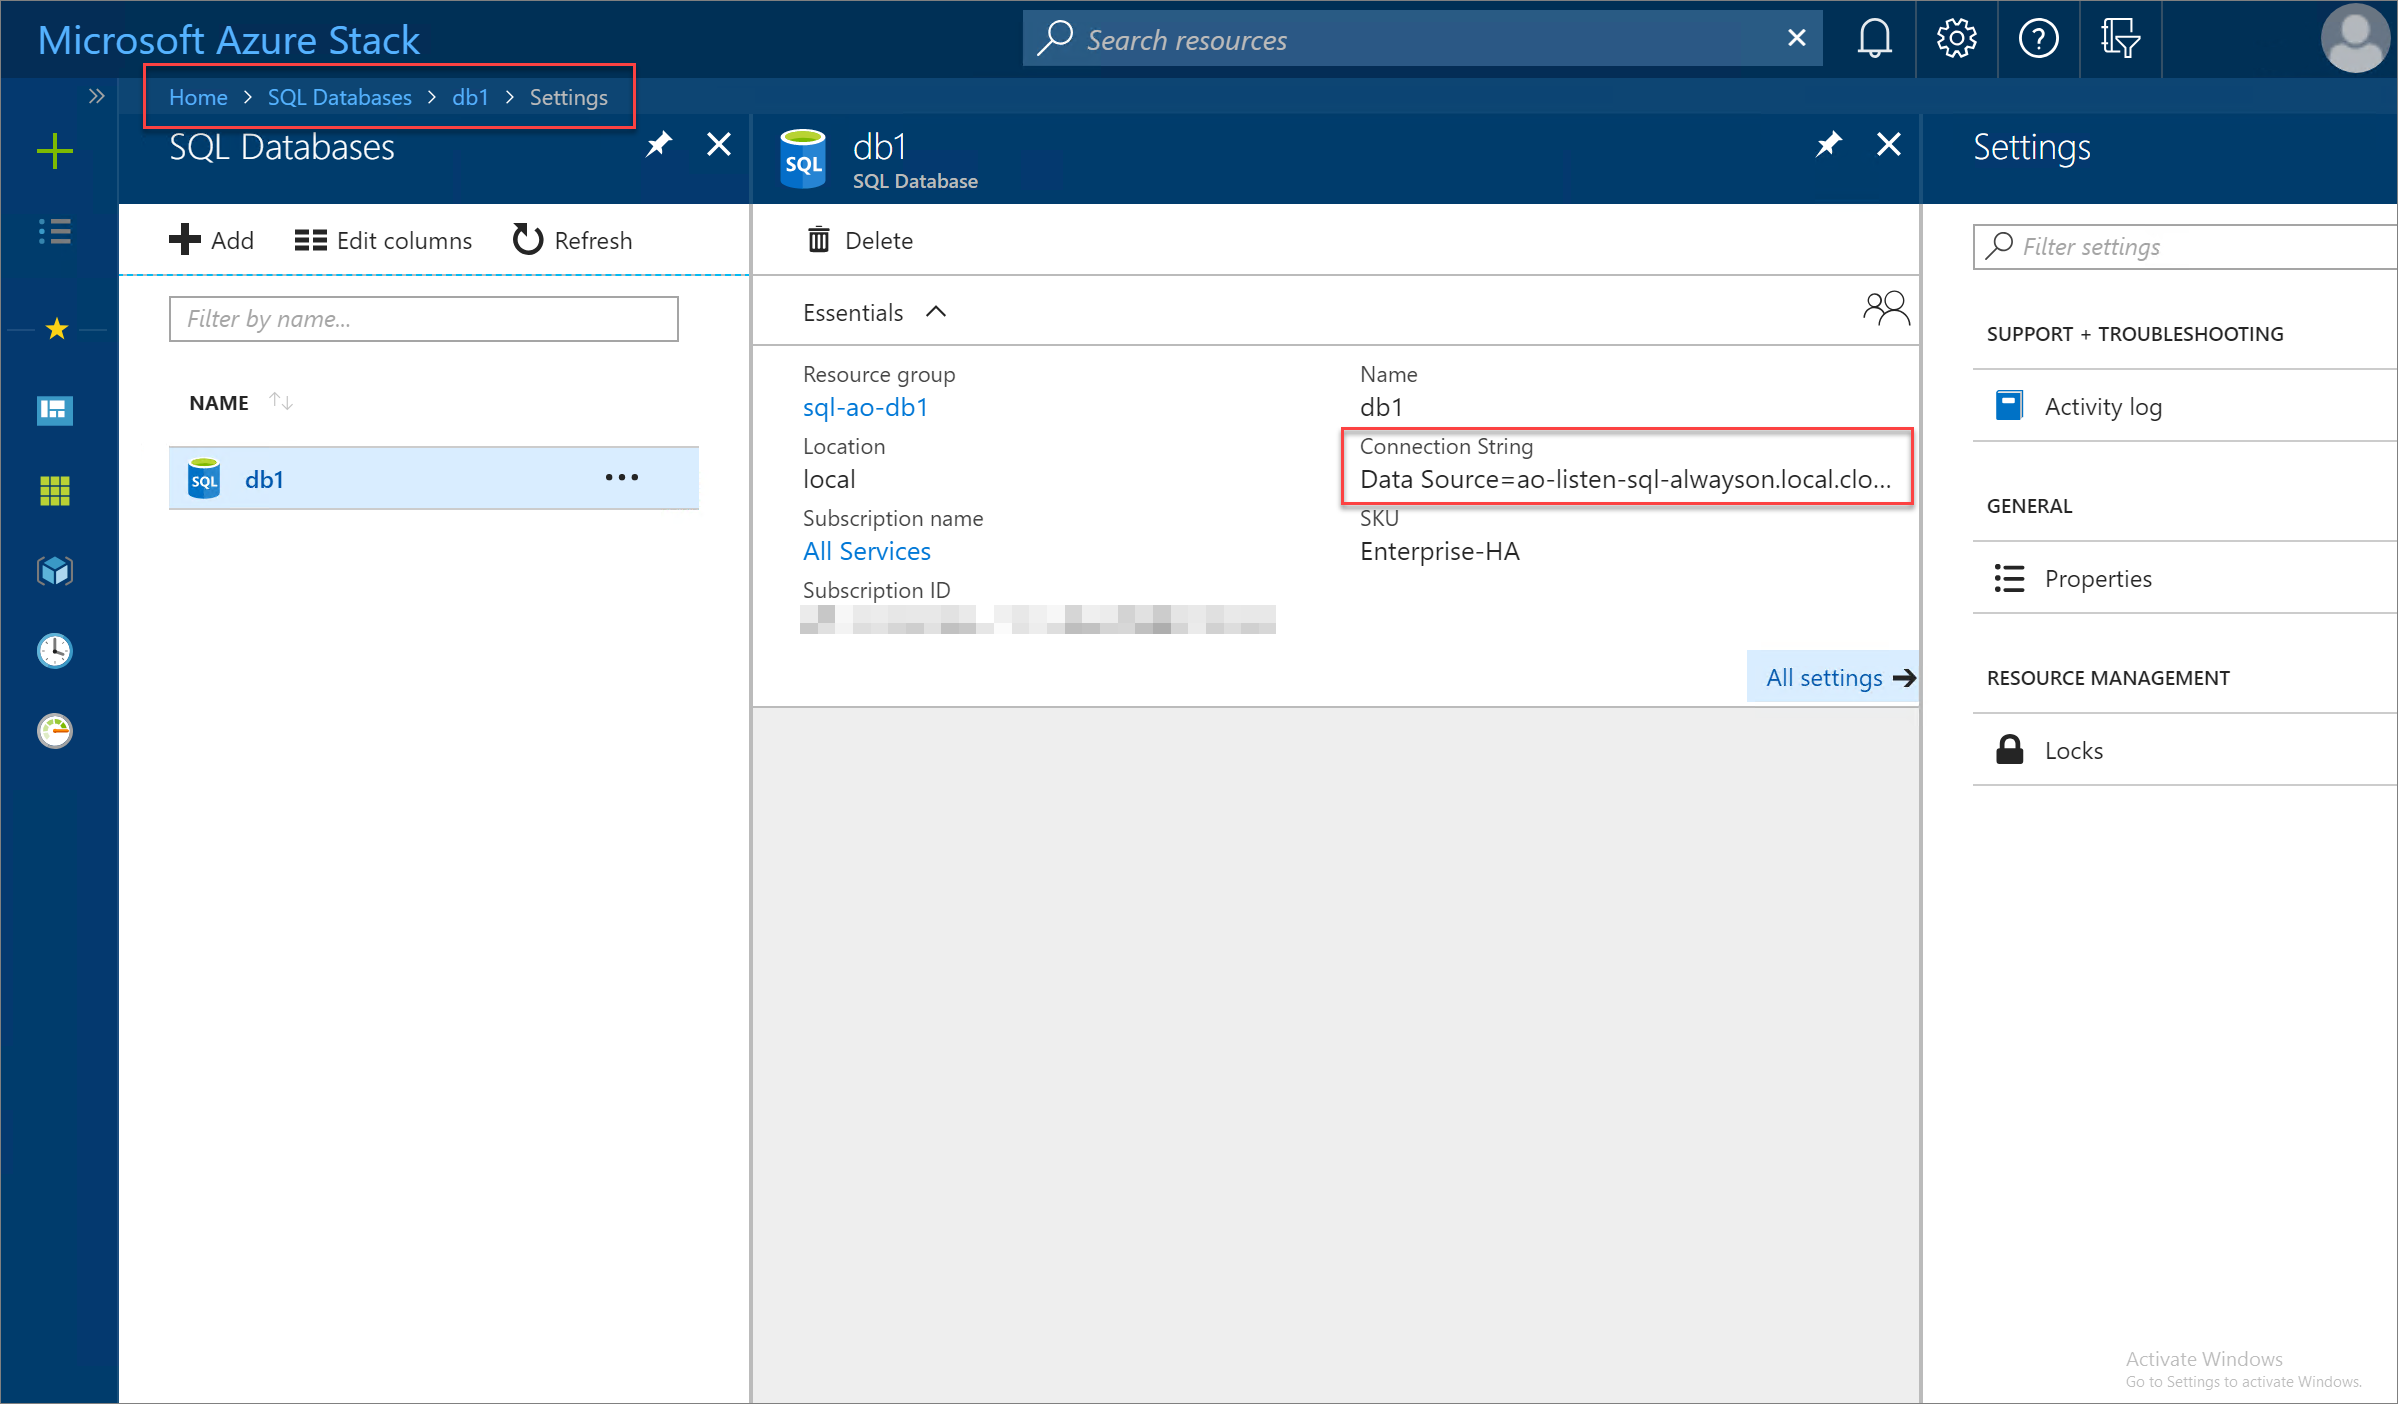The width and height of the screenshot is (2398, 1404).
Task: Filter databases by name input field
Action: click(x=421, y=319)
